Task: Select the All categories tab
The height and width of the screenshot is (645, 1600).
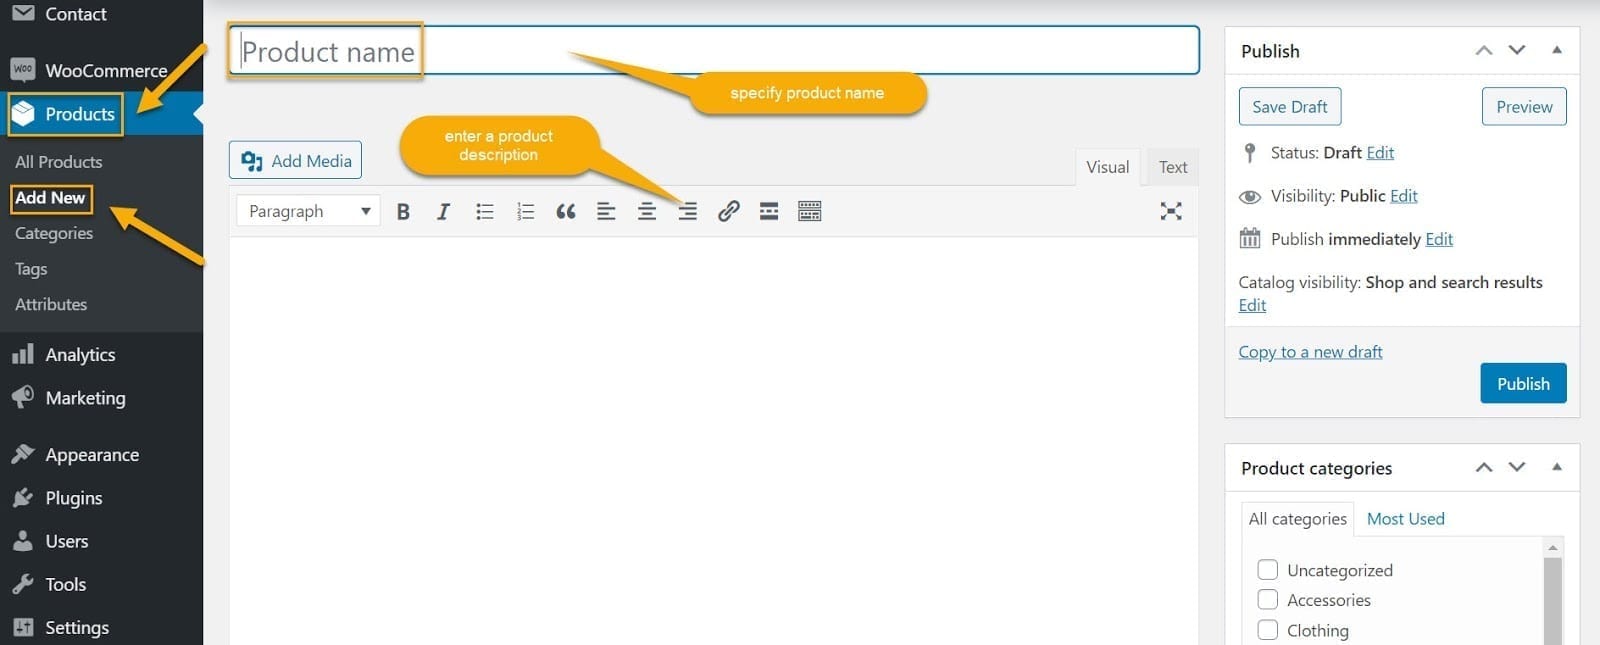Action: click(x=1297, y=519)
